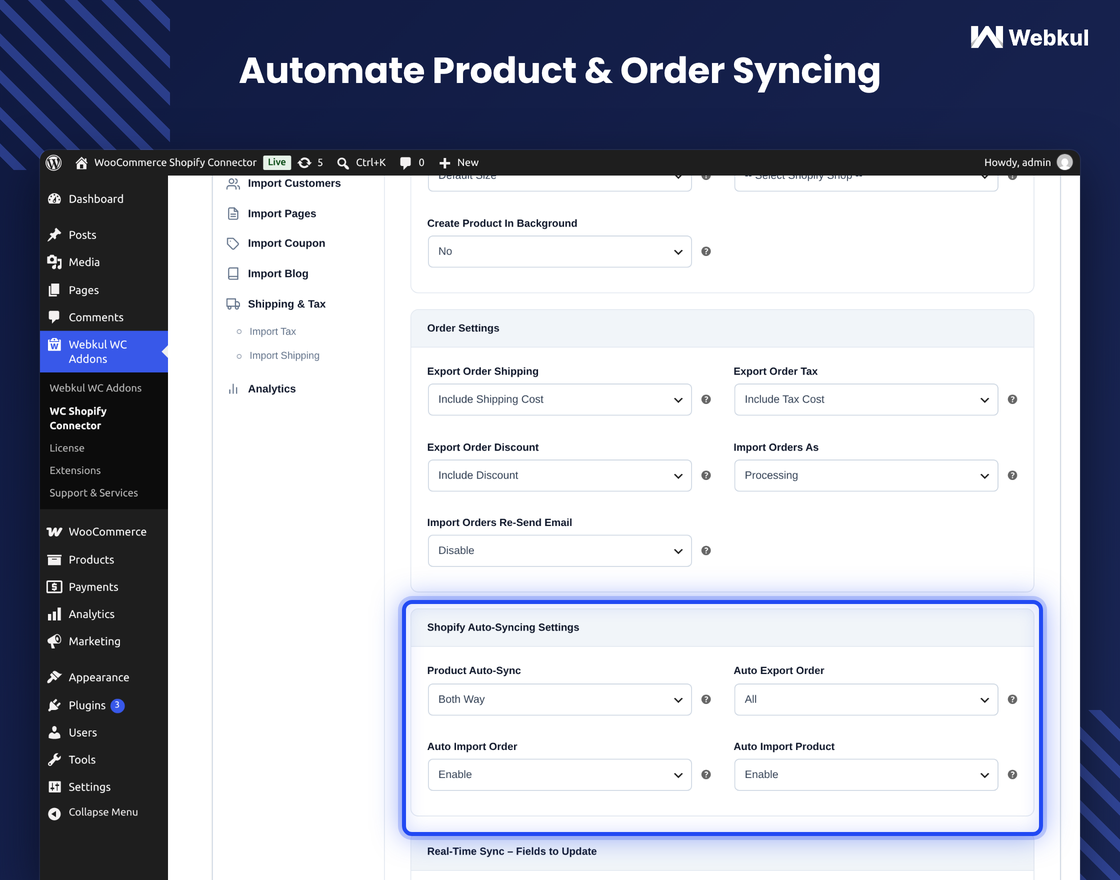Click the Appearance brush icon

tap(54, 677)
